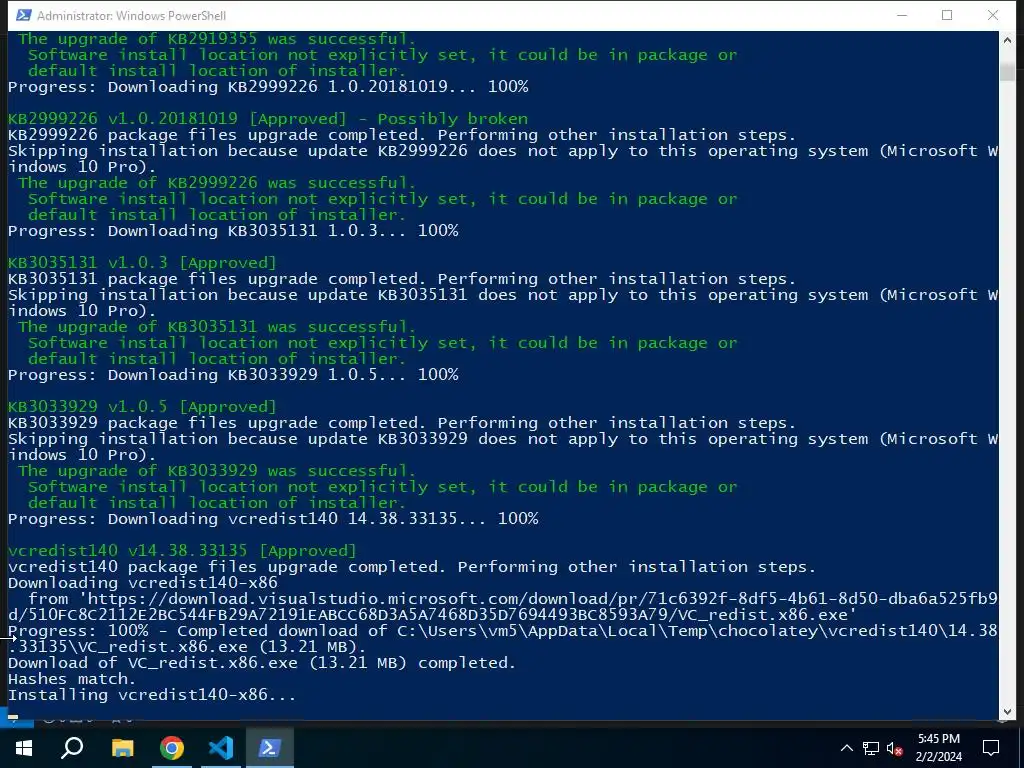Image resolution: width=1024 pixels, height=768 pixels.
Task: Launch File Explorer from taskbar
Action: (122, 748)
